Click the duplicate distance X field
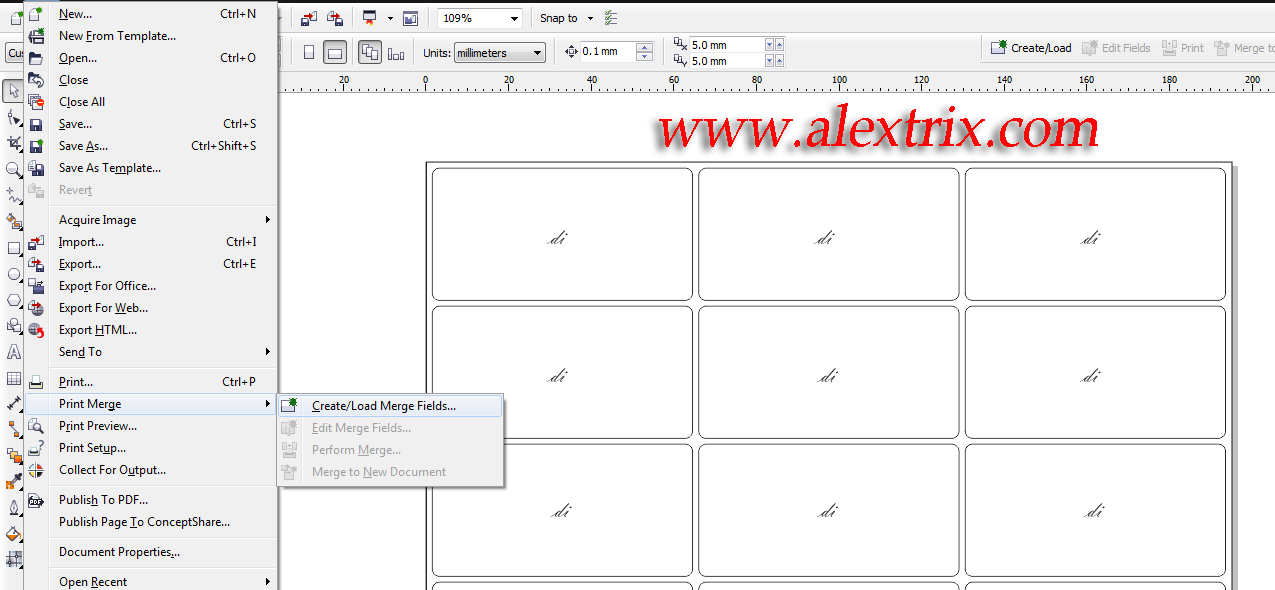This screenshot has height=590, width=1275. coord(726,45)
